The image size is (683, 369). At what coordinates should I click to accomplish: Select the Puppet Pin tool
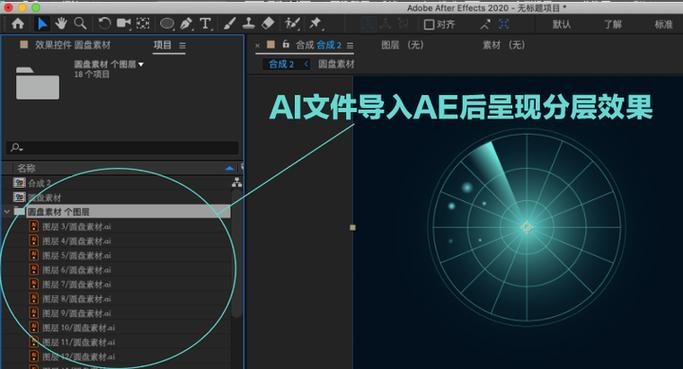click(x=315, y=24)
